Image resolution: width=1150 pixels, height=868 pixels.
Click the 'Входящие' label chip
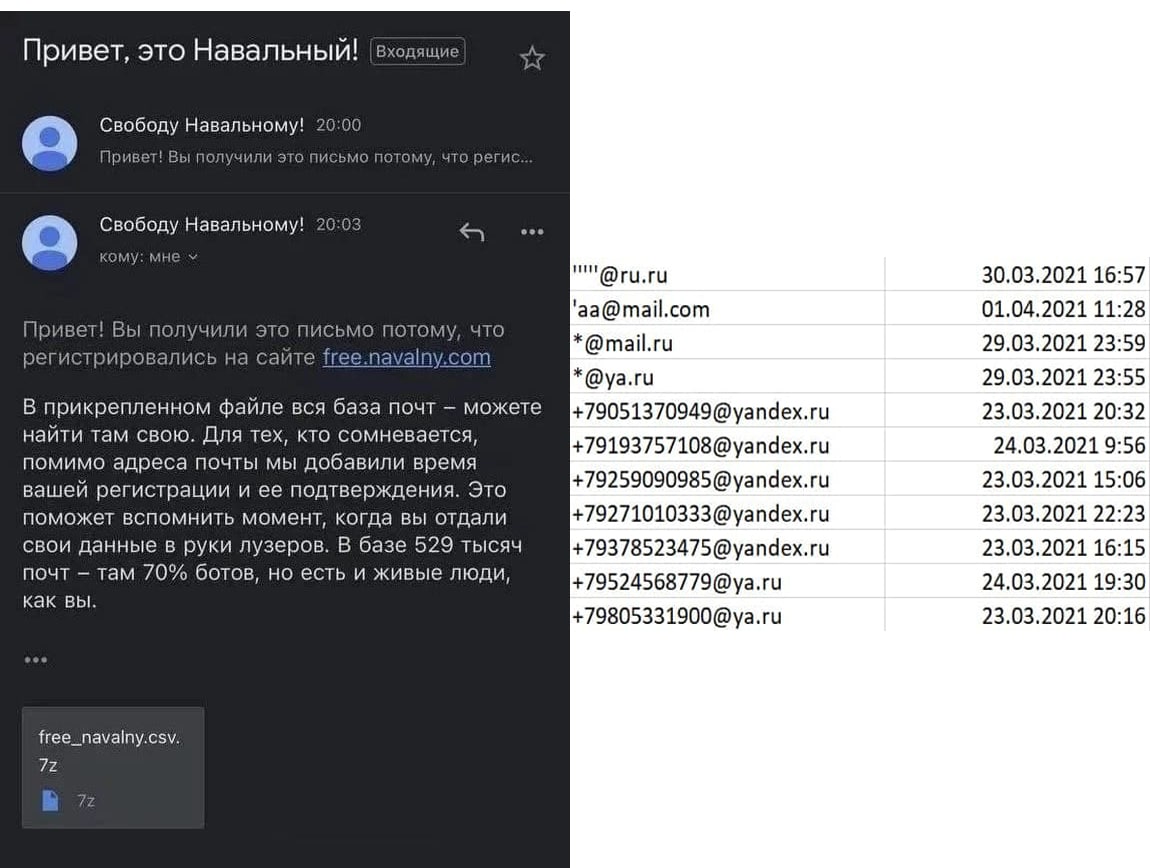click(417, 51)
